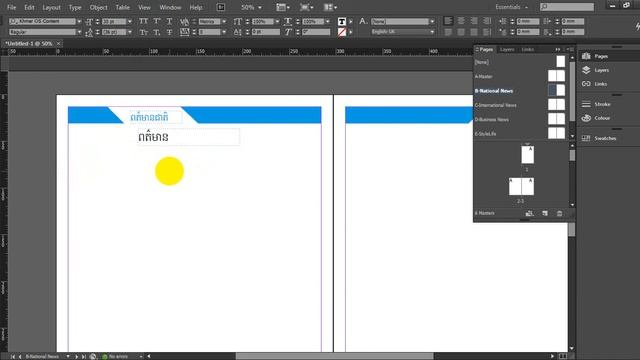The image size is (640, 360).
Task: Open the Layout menu
Action: (51, 7)
